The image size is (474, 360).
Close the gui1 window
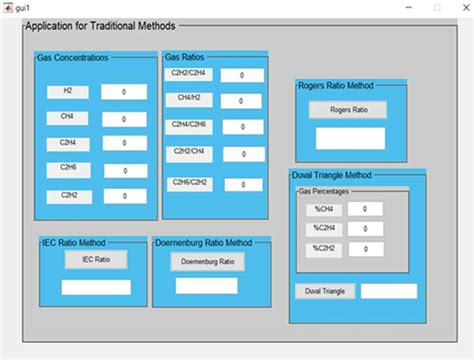[x=466, y=7]
